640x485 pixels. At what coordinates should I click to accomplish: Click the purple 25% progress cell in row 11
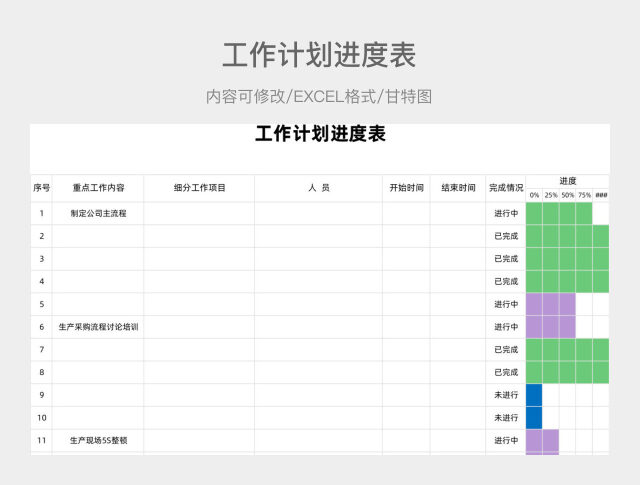coord(551,441)
